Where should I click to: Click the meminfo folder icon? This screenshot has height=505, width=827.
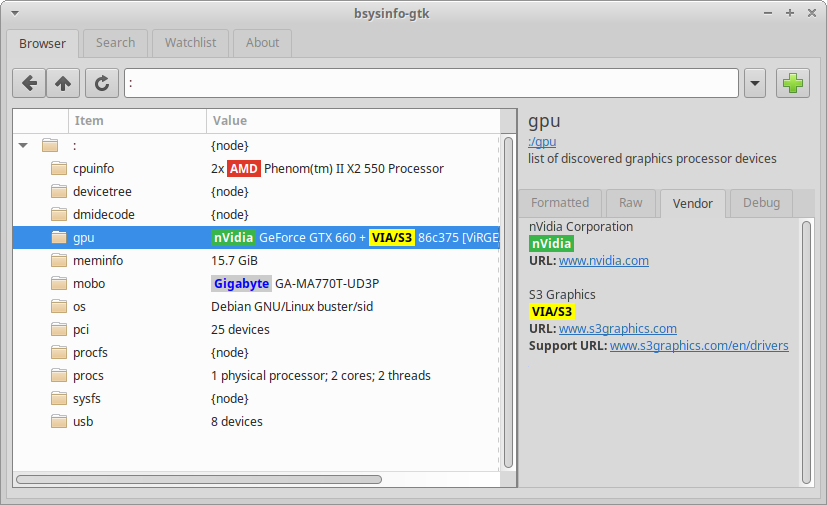tap(59, 260)
